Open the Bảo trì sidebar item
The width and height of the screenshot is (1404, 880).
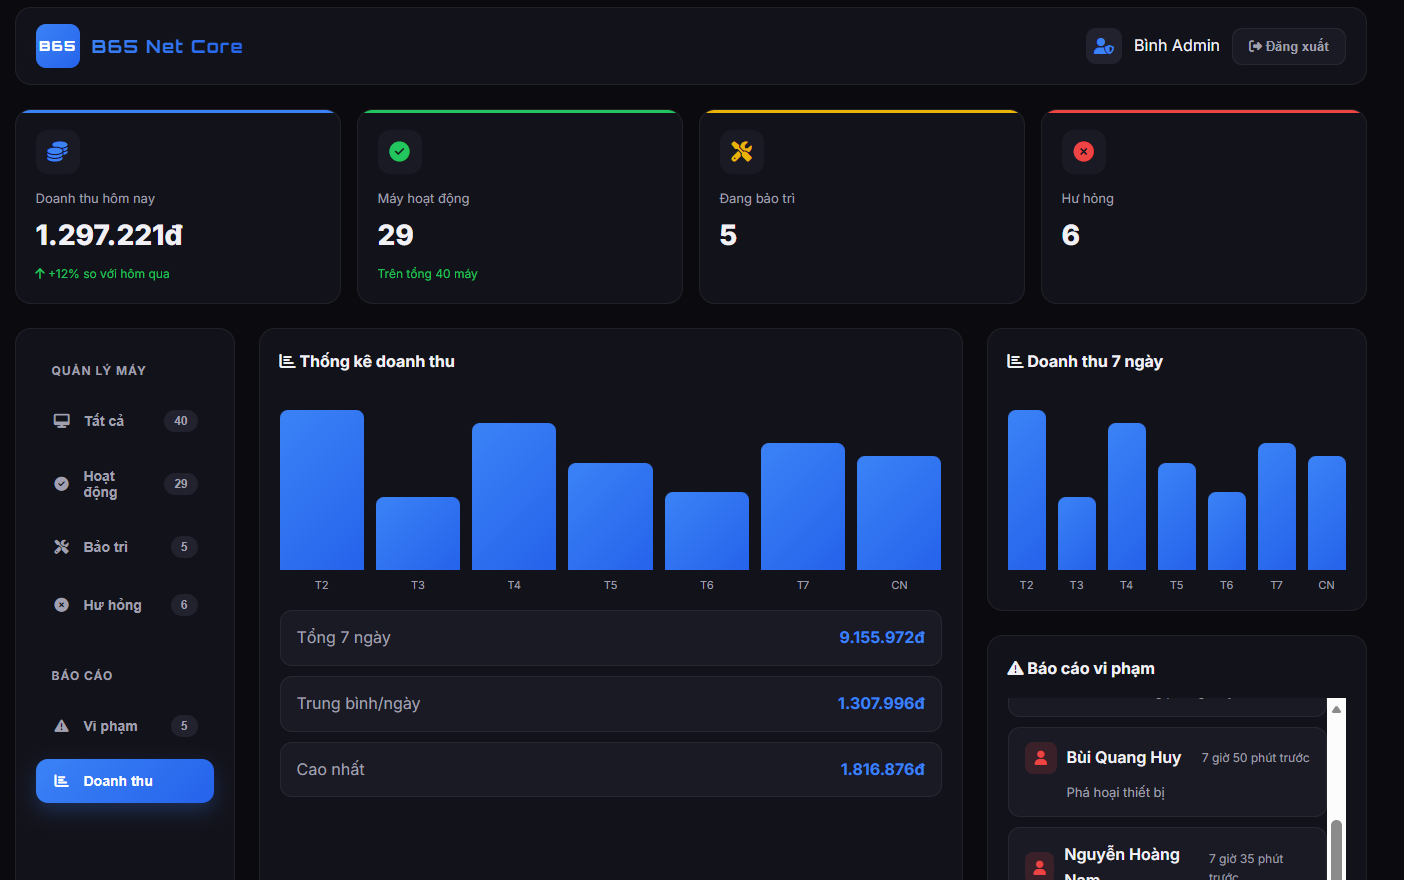(124, 547)
